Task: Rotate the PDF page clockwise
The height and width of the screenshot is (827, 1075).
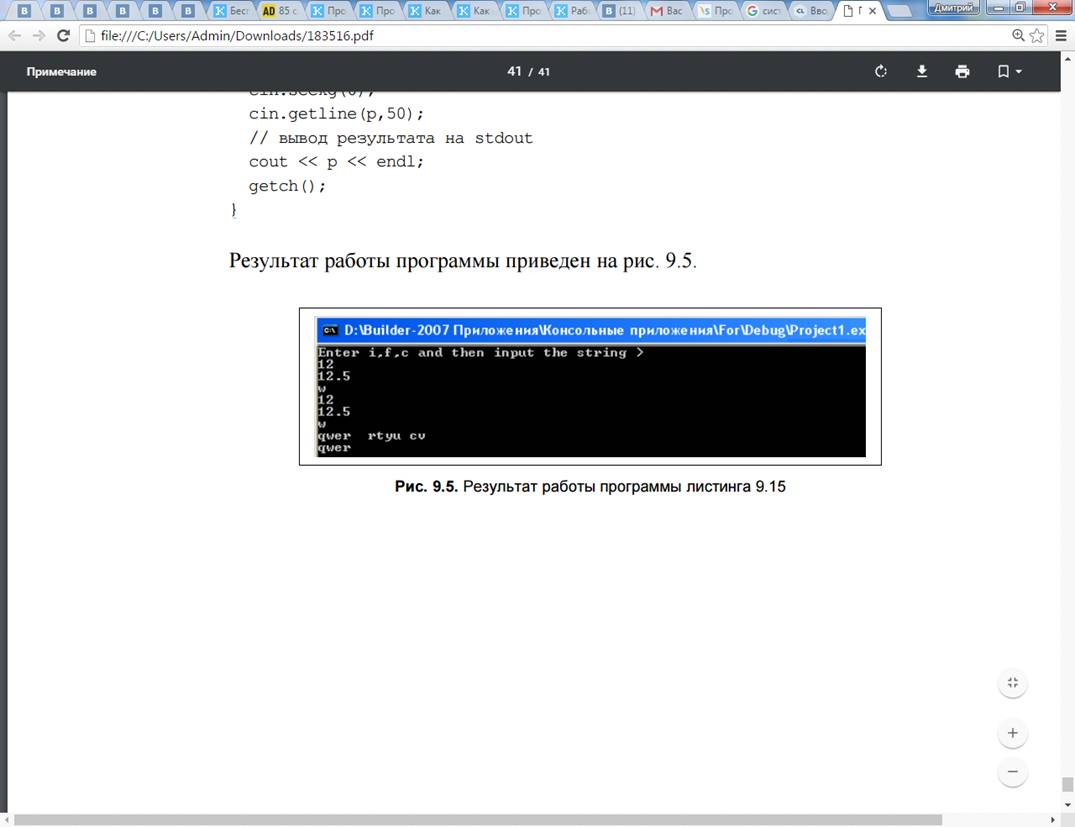Action: (881, 71)
